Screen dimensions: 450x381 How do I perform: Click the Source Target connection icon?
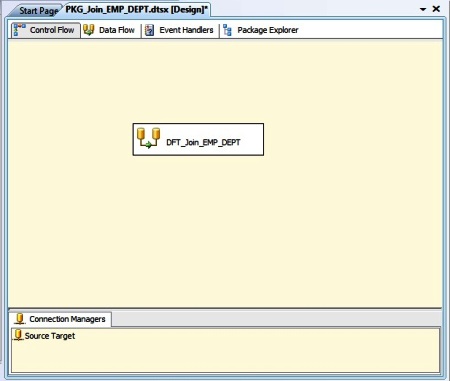tap(18, 335)
